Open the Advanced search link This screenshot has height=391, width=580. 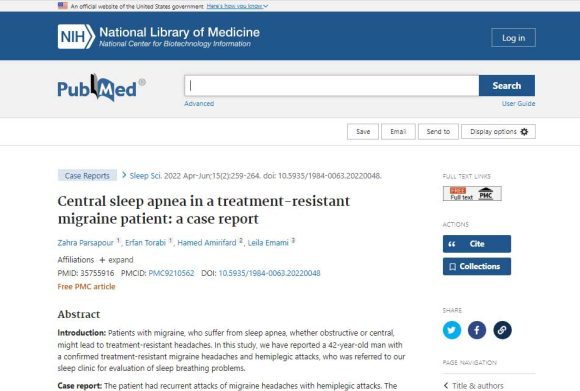pos(199,104)
